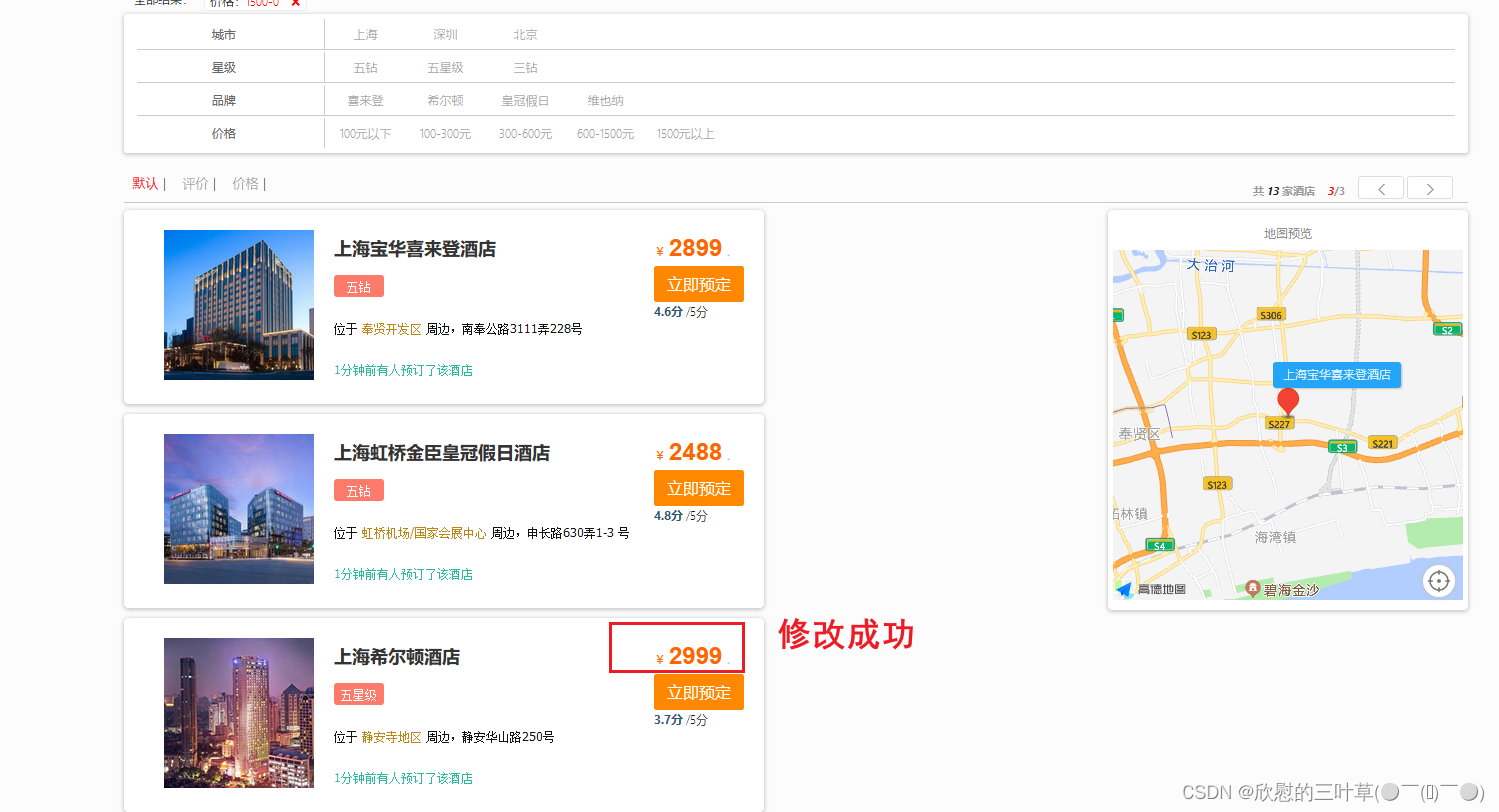The height and width of the screenshot is (812, 1499).
Task: Click 立即预定 for 上海宝华喜来登酒店
Action: 699,284
